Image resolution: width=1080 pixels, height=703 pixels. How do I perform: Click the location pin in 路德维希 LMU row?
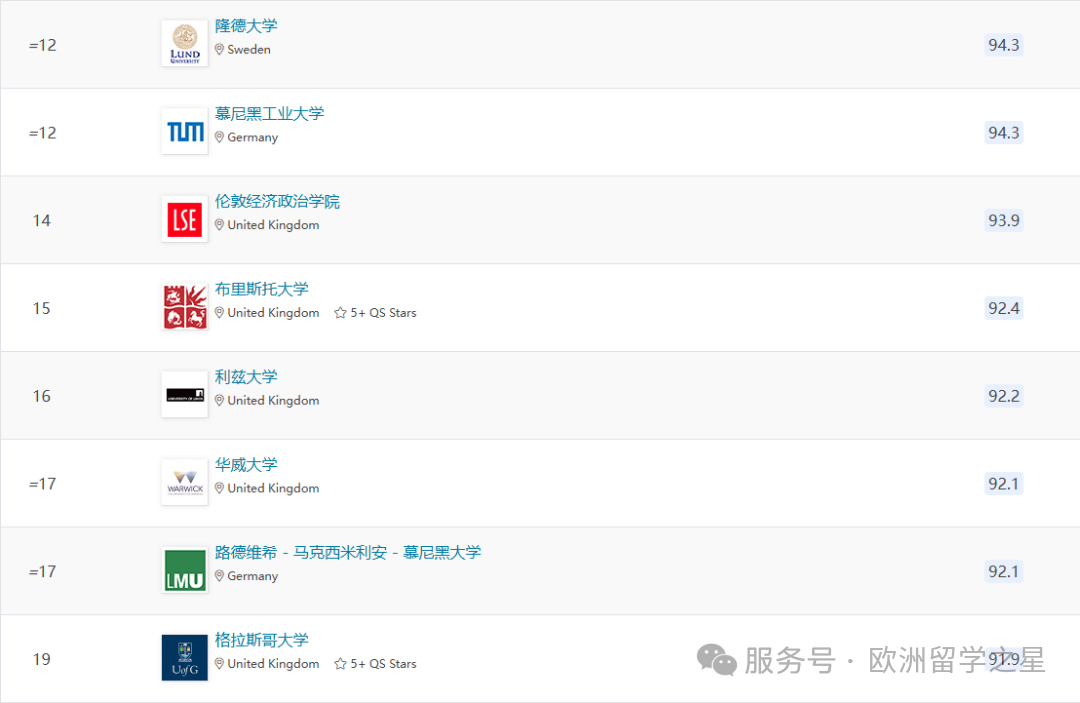[219, 576]
